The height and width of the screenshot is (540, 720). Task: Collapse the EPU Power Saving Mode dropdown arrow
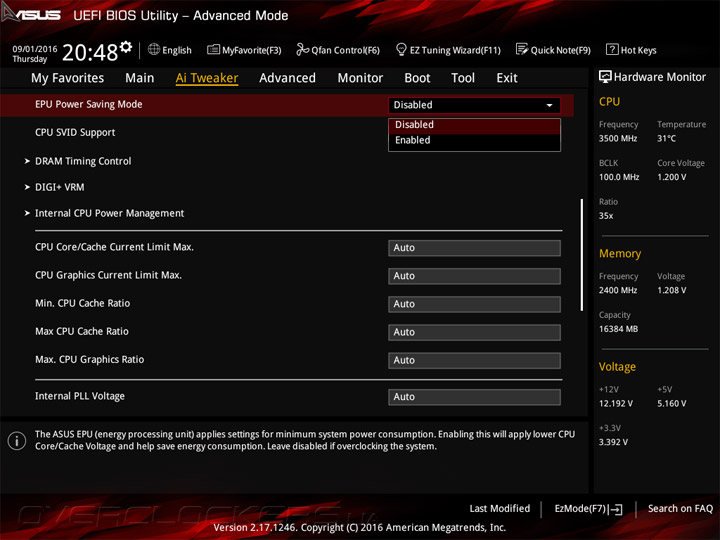point(549,105)
